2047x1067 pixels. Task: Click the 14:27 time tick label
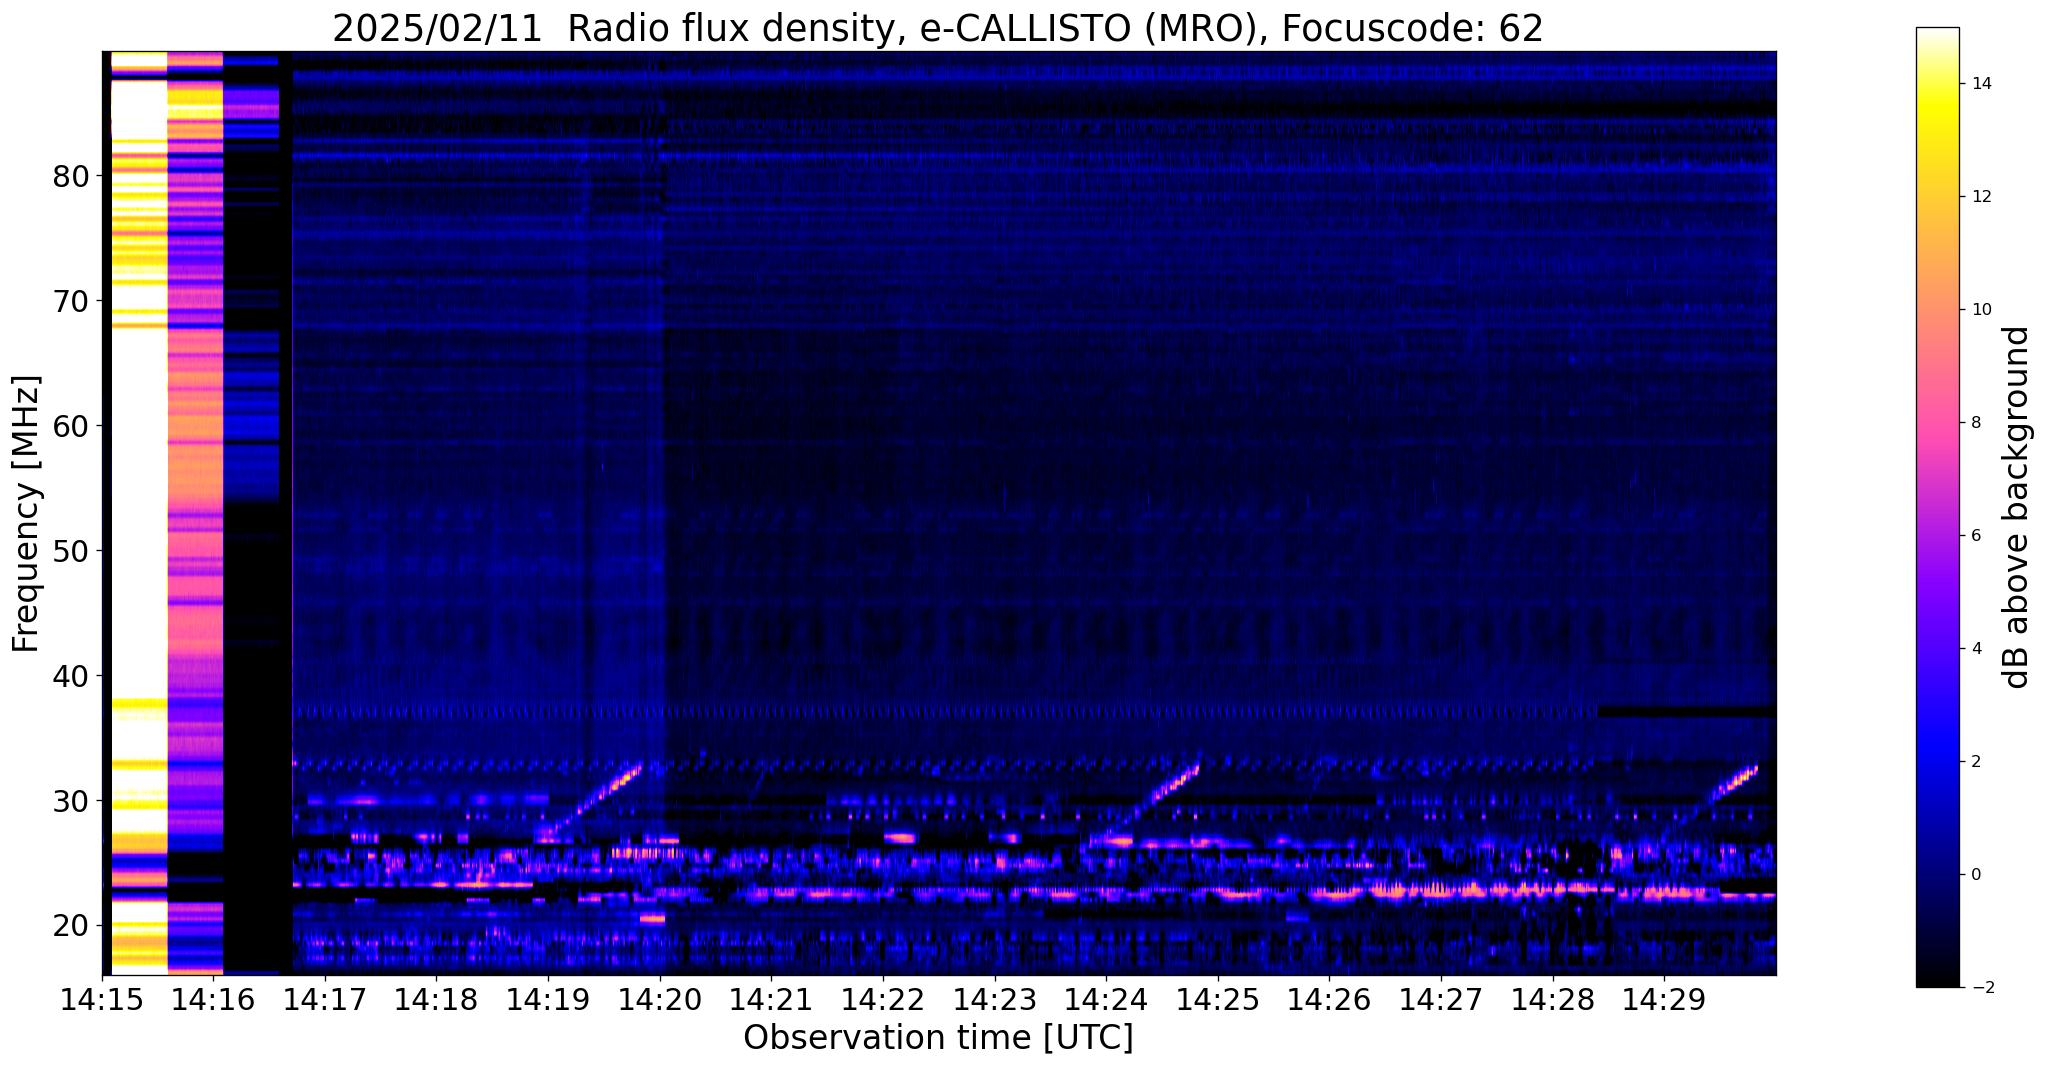click(1441, 1000)
